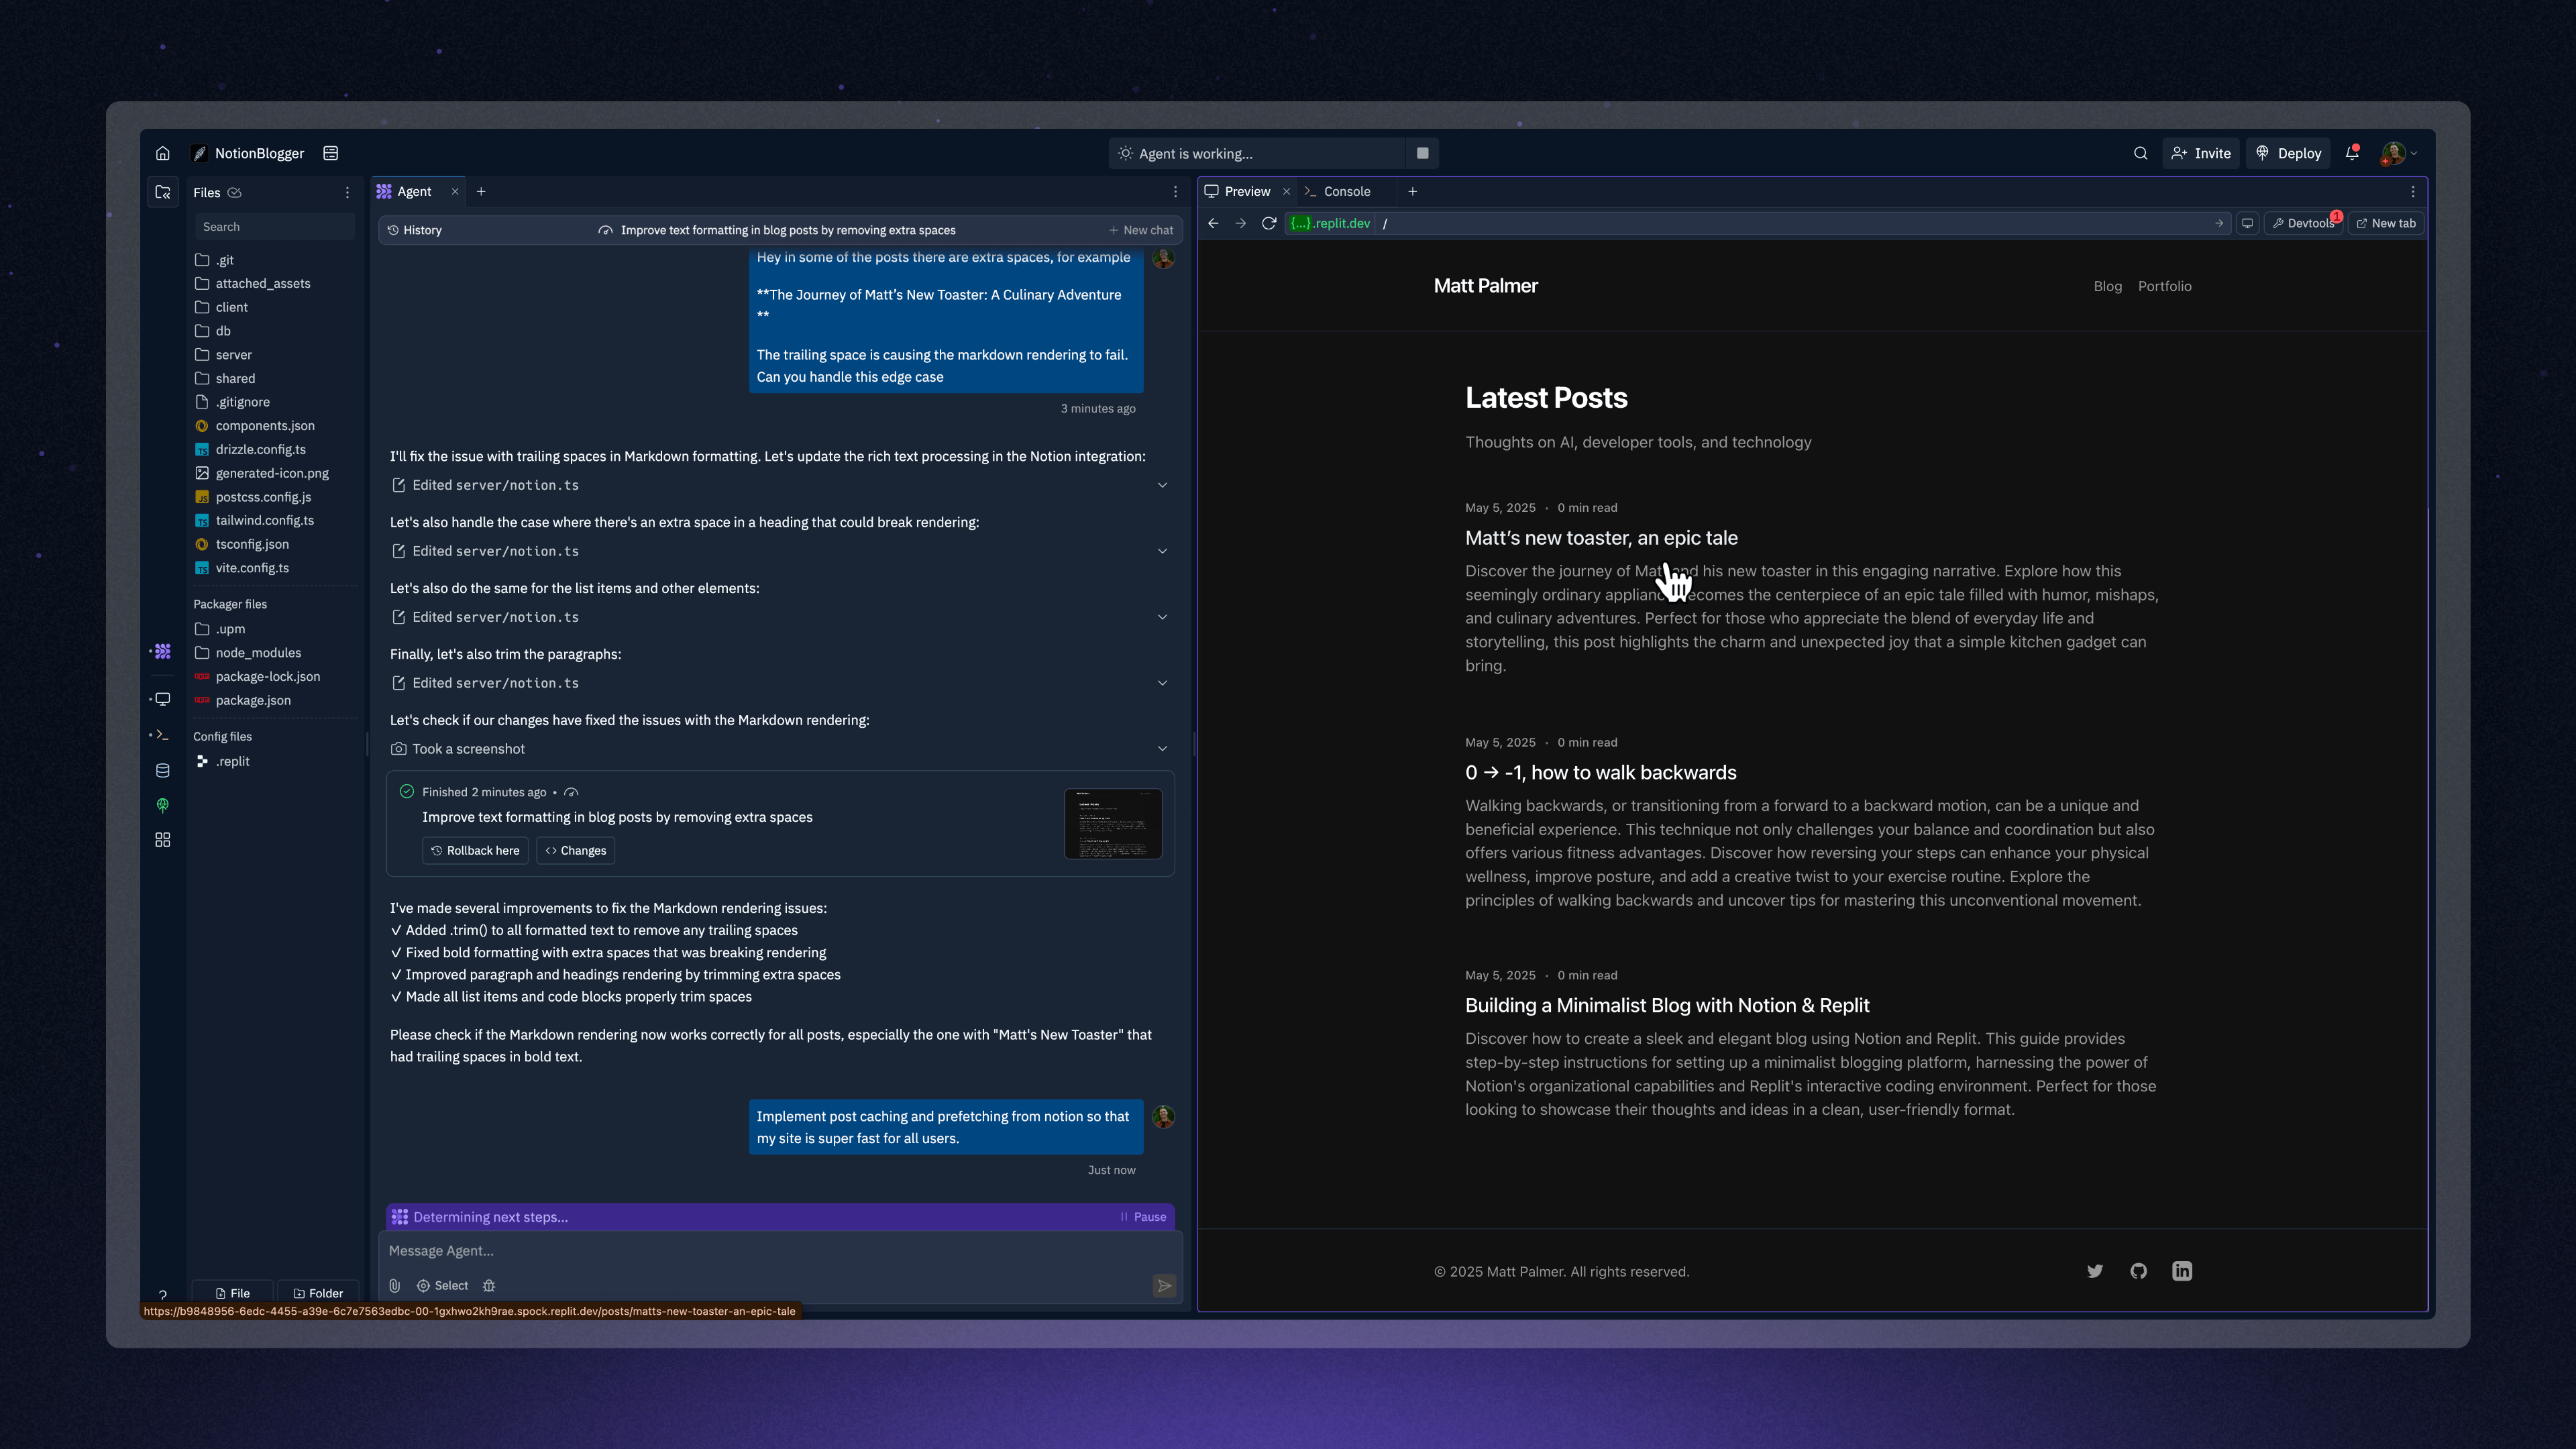
Task: Pause the agent
Action: [x=1143, y=1217]
